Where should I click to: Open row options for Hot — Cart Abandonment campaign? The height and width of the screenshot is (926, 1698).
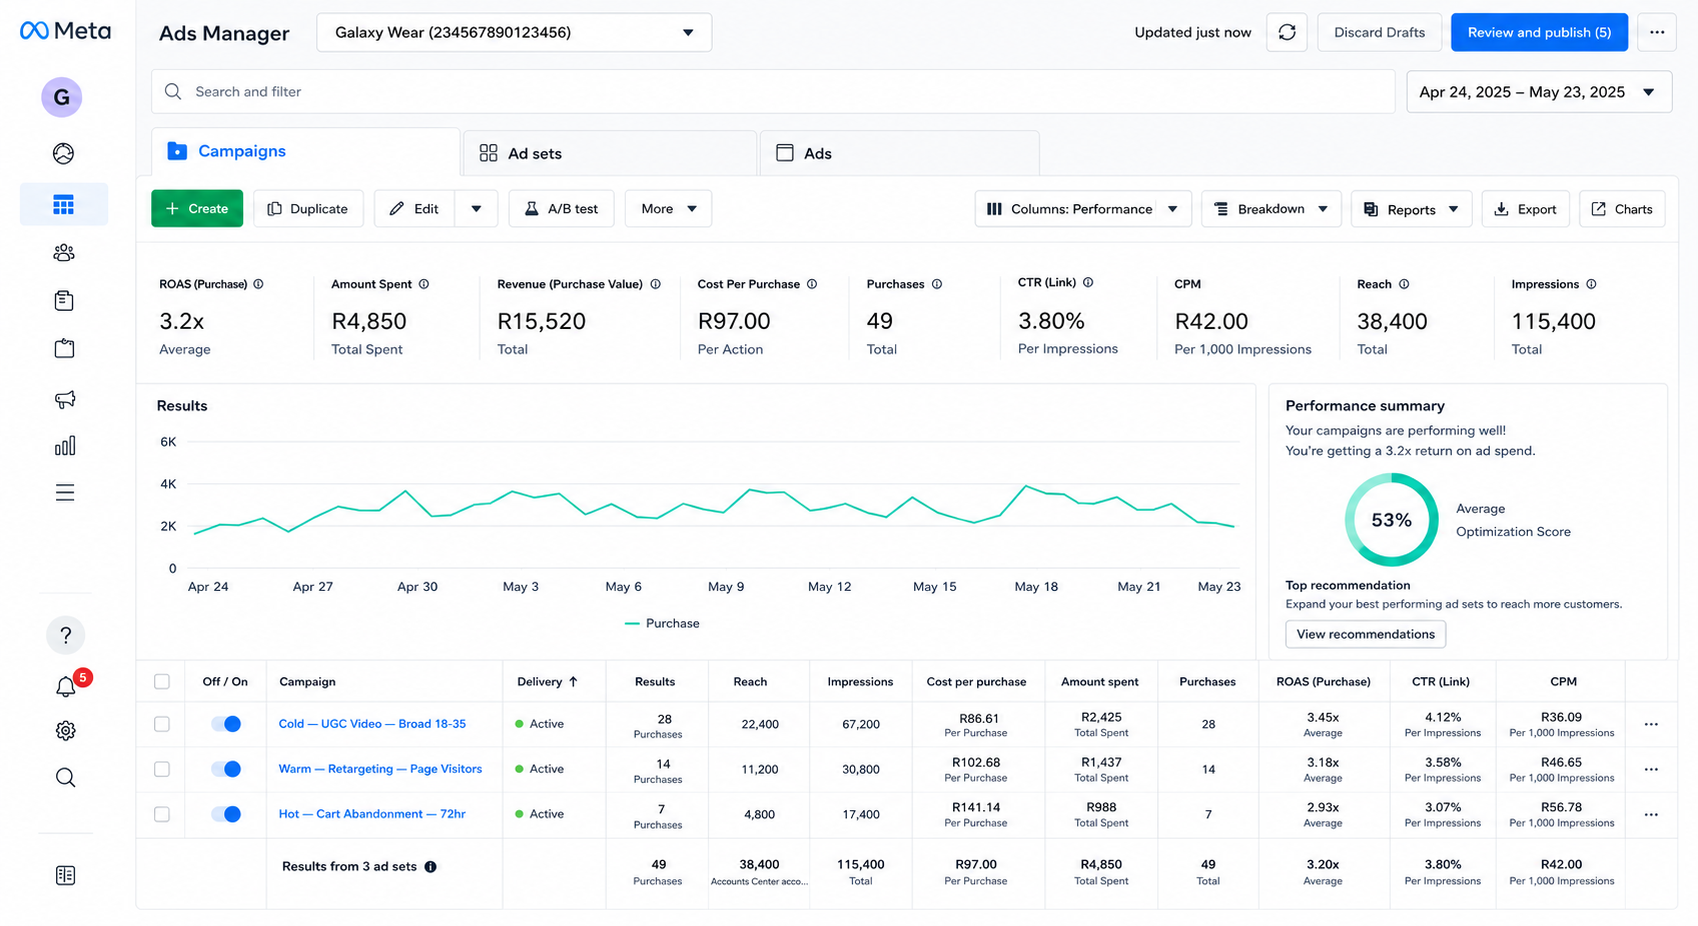click(1651, 815)
